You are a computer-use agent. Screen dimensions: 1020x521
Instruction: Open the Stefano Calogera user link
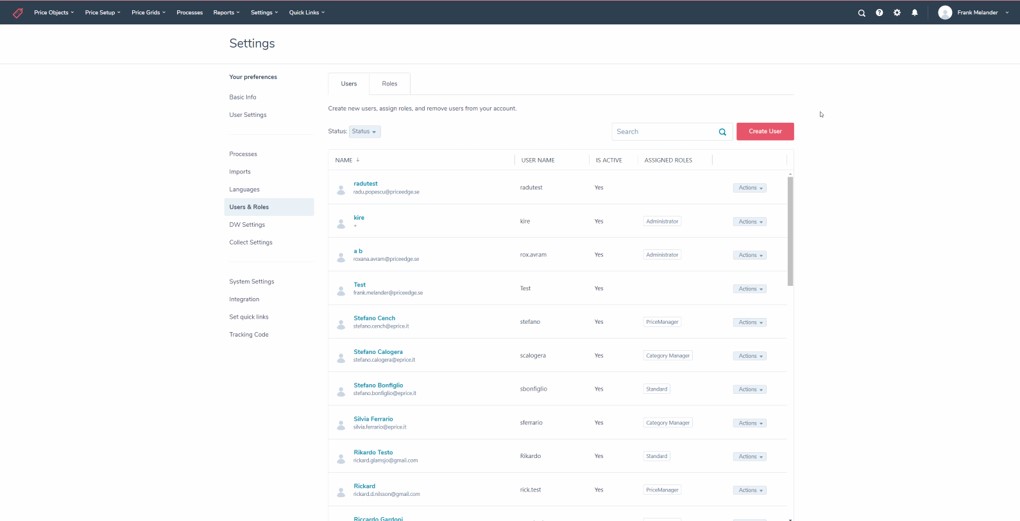point(378,352)
